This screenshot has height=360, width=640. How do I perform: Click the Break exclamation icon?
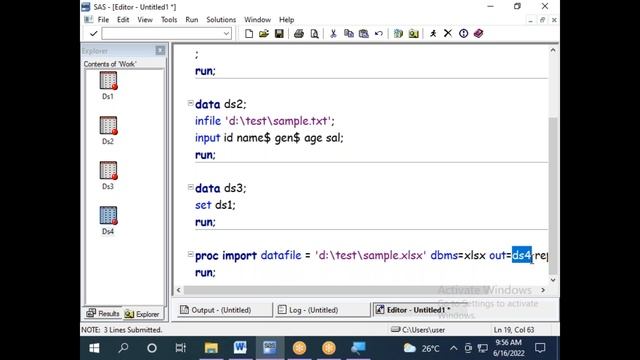point(463,33)
